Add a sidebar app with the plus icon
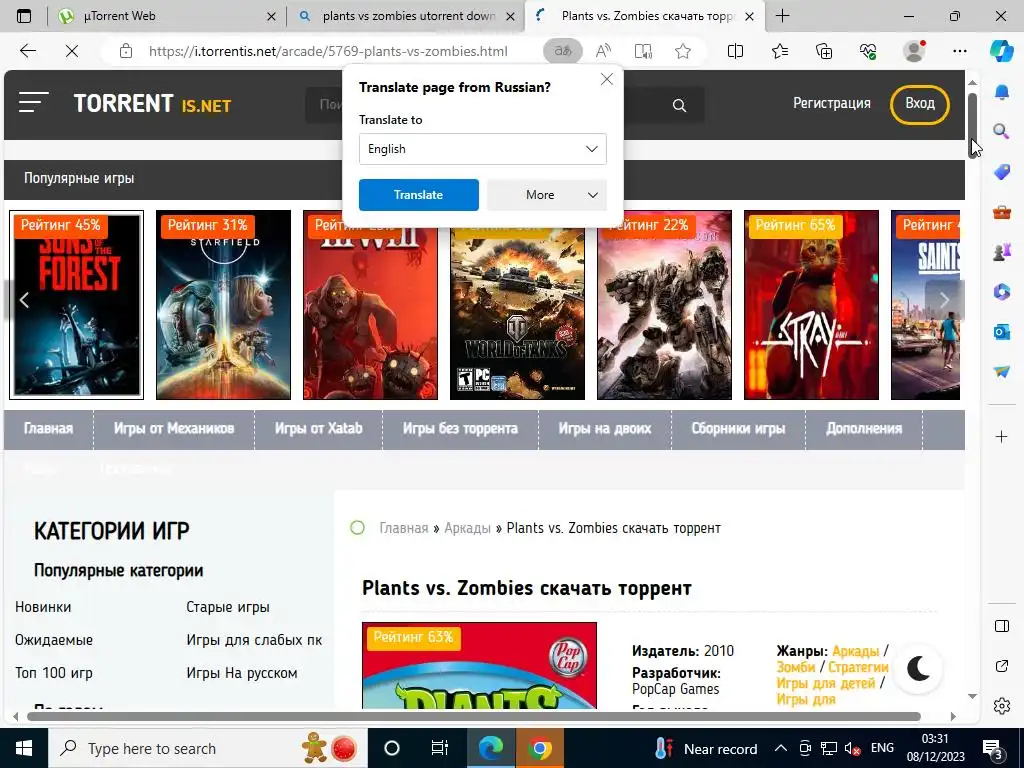The height and width of the screenshot is (768, 1024). [1002, 436]
